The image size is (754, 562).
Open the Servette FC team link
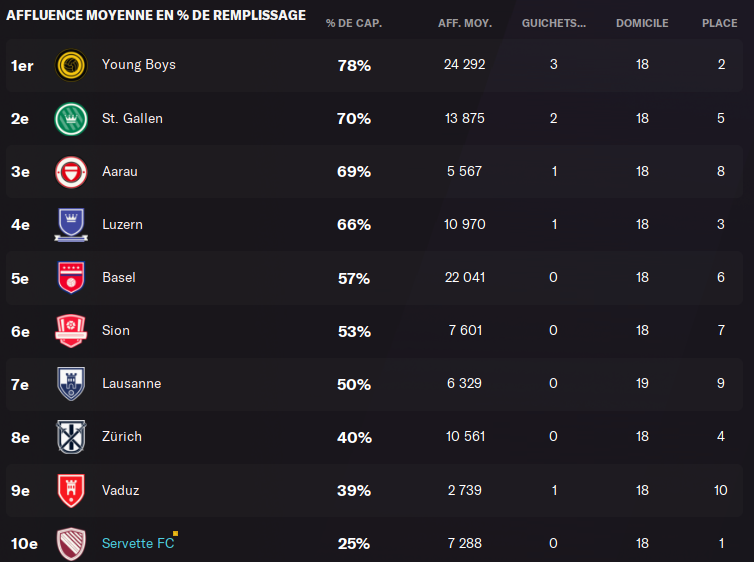click(138, 543)
